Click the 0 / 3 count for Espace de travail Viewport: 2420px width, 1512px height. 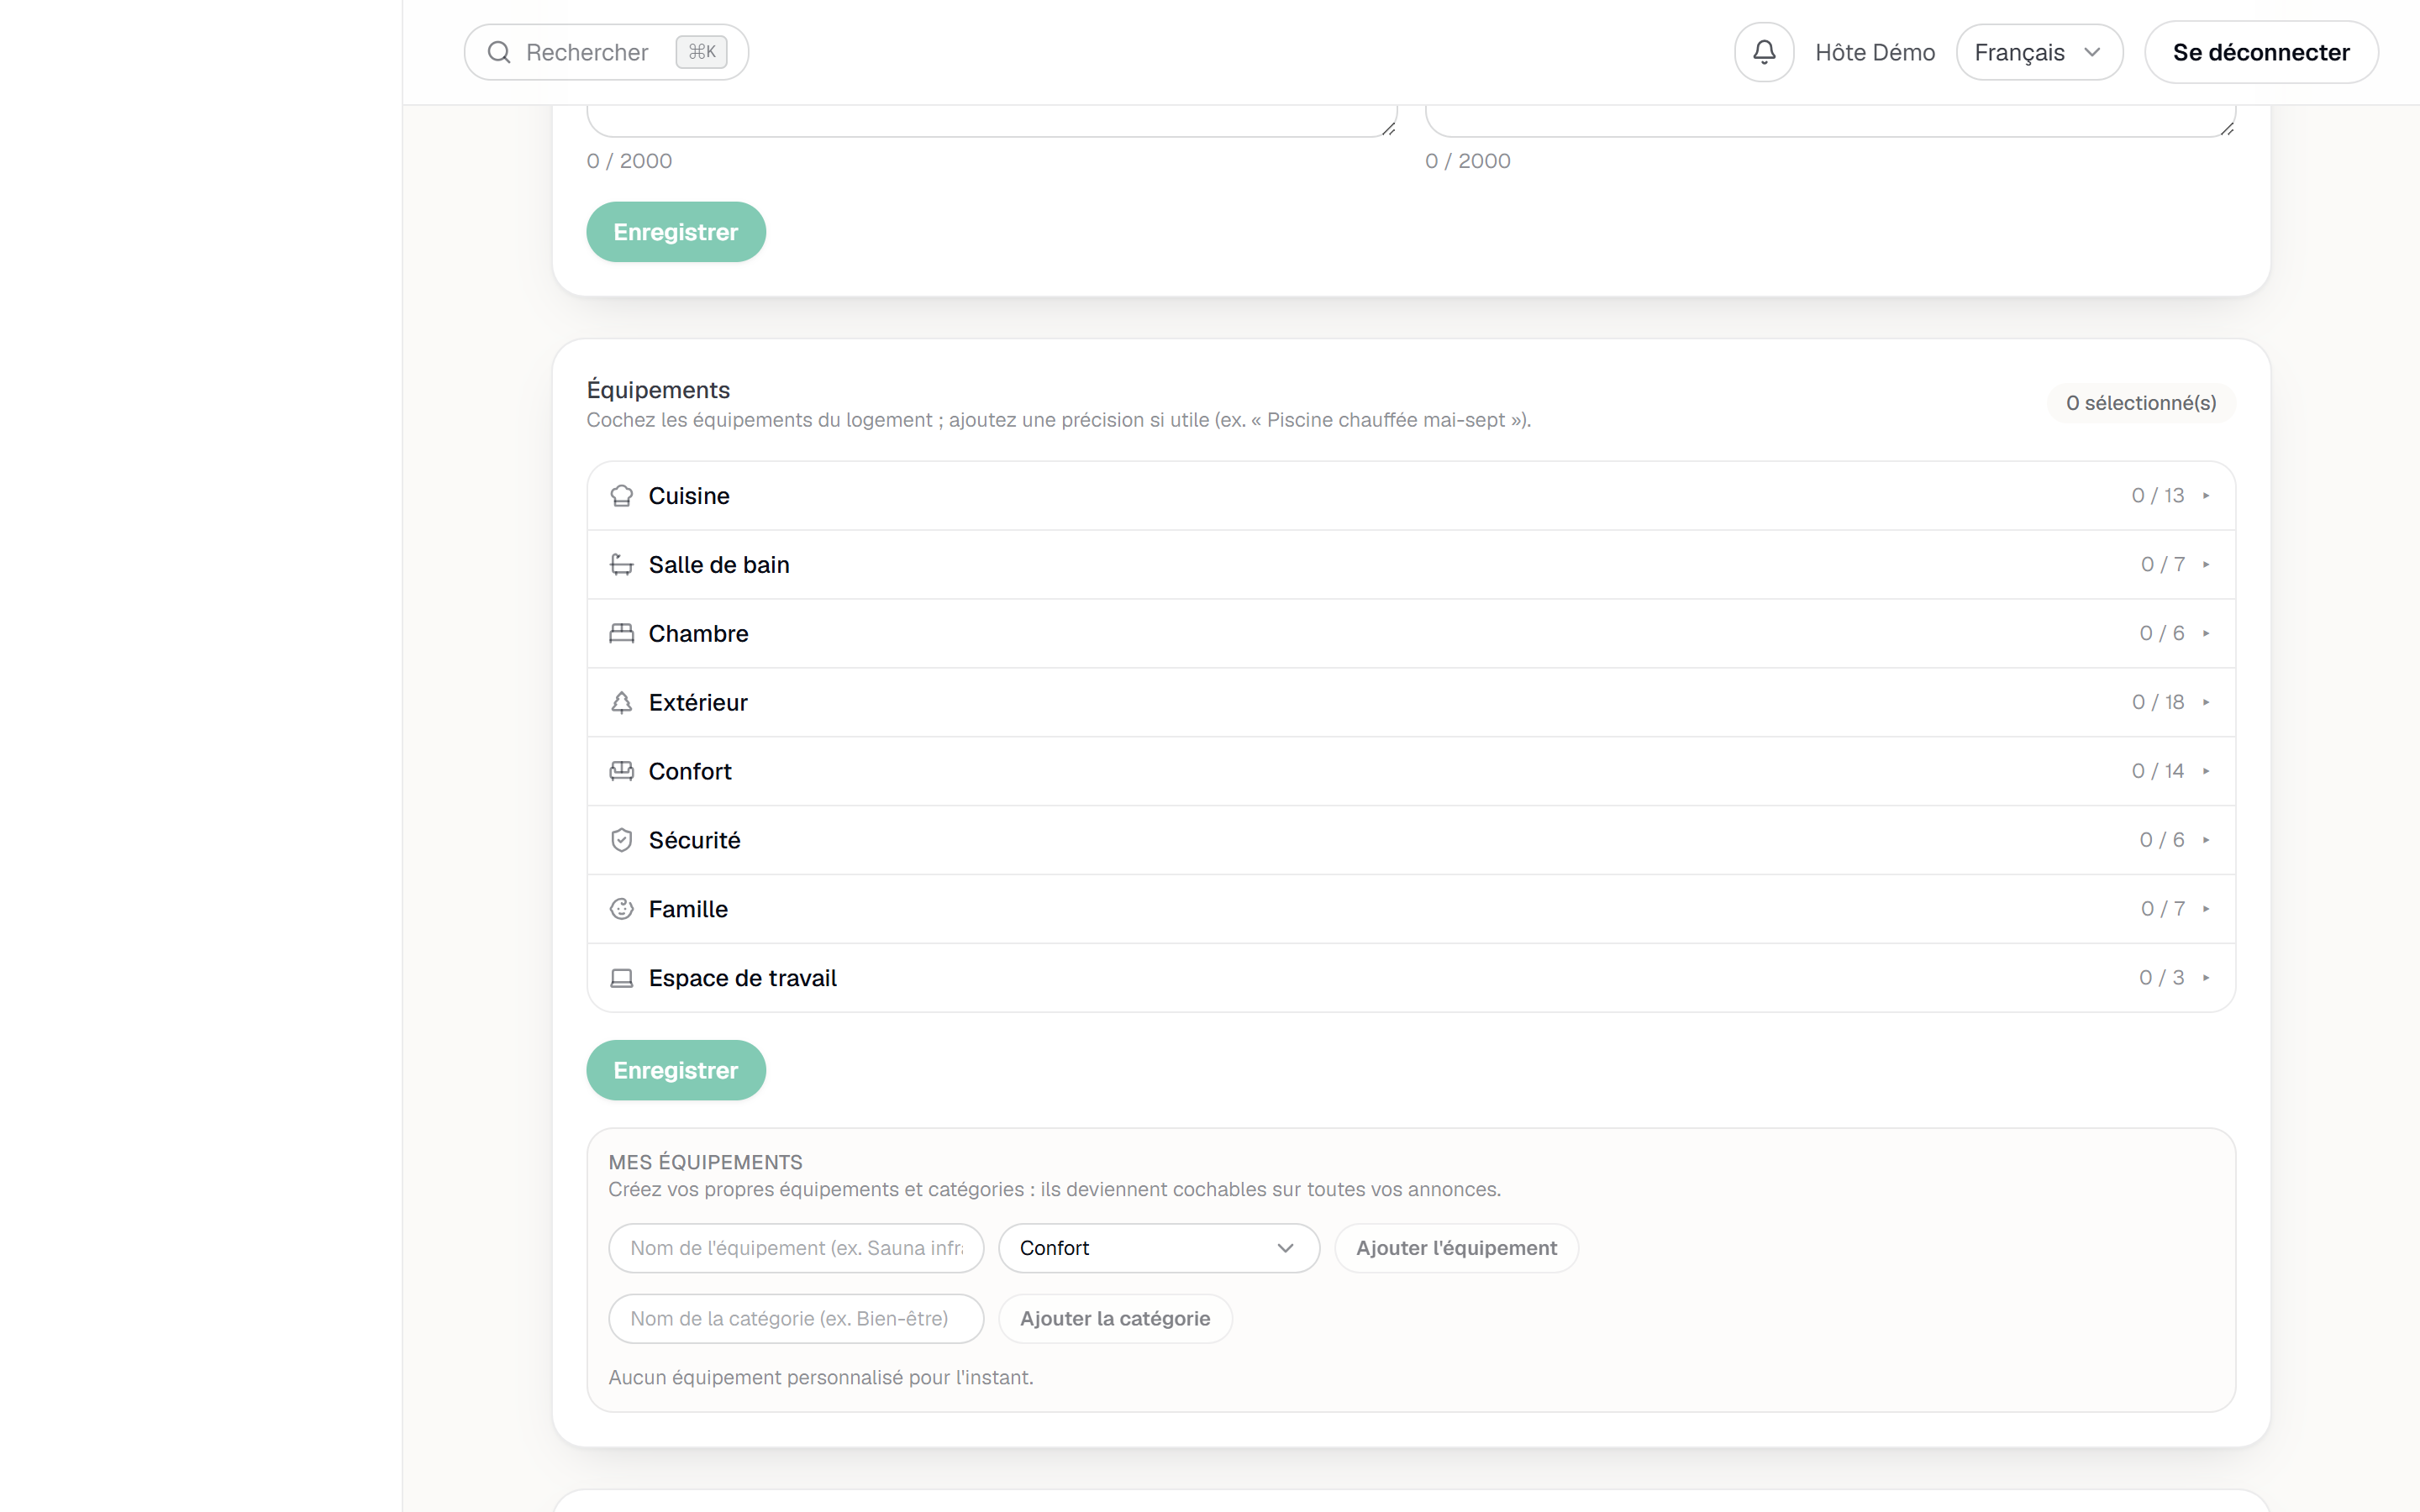[2162, 978]
